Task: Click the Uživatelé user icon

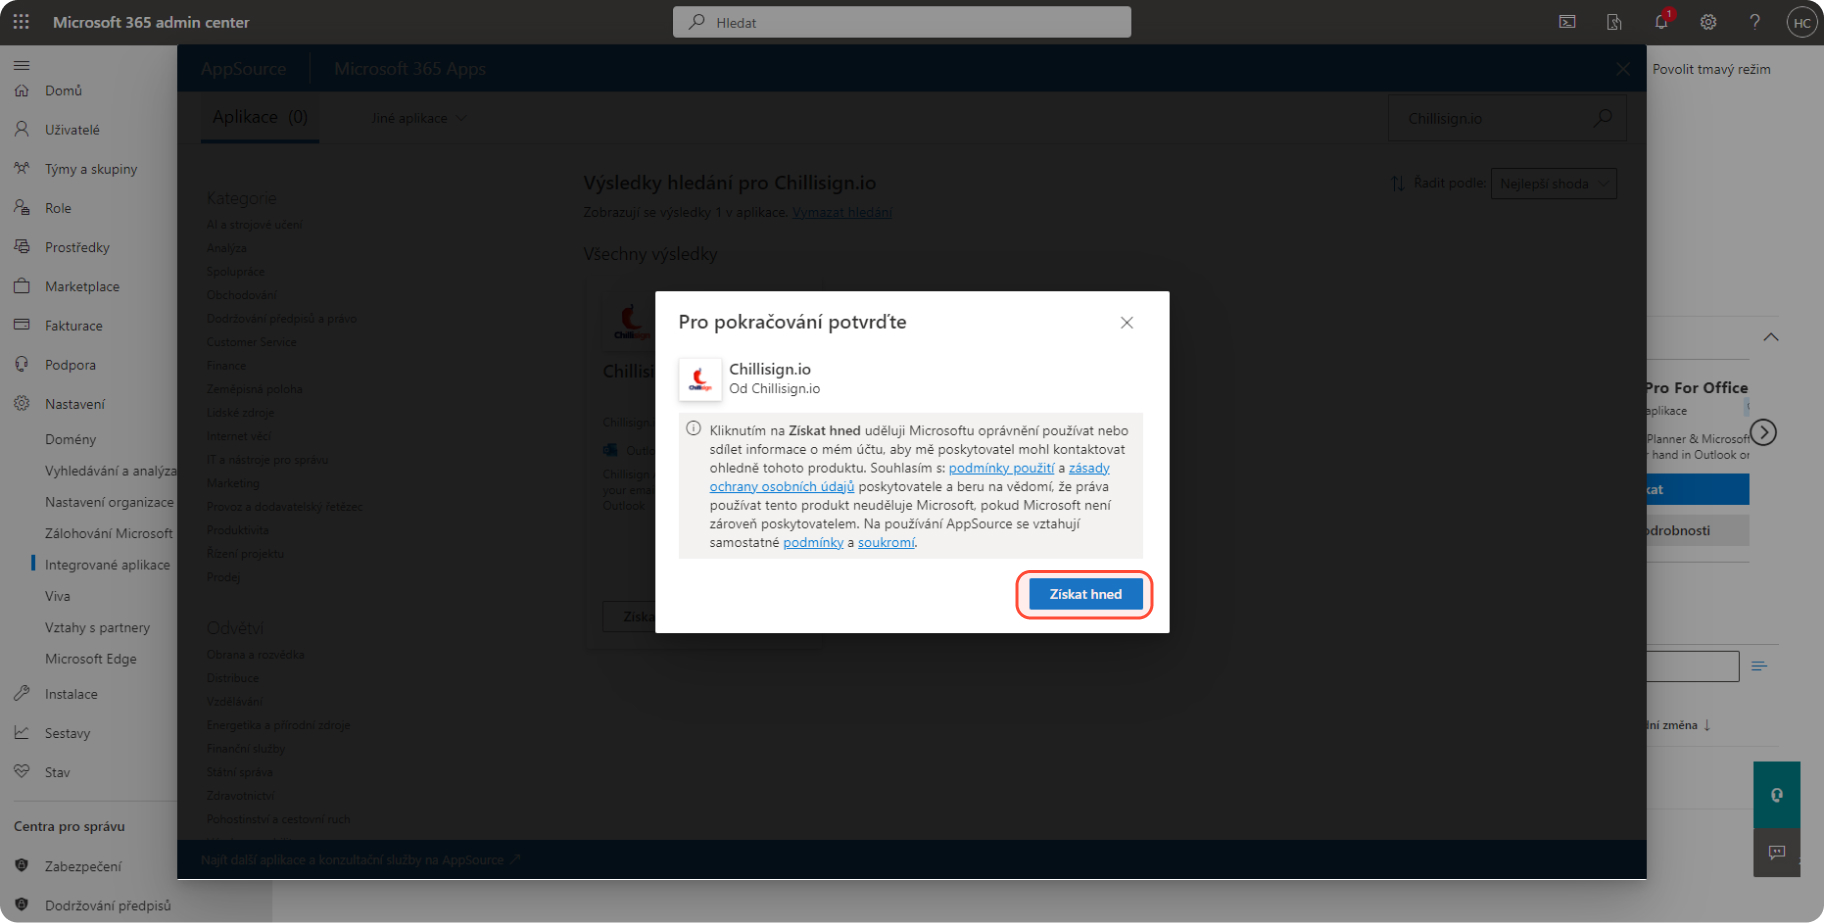Action: tap(22, 129)
